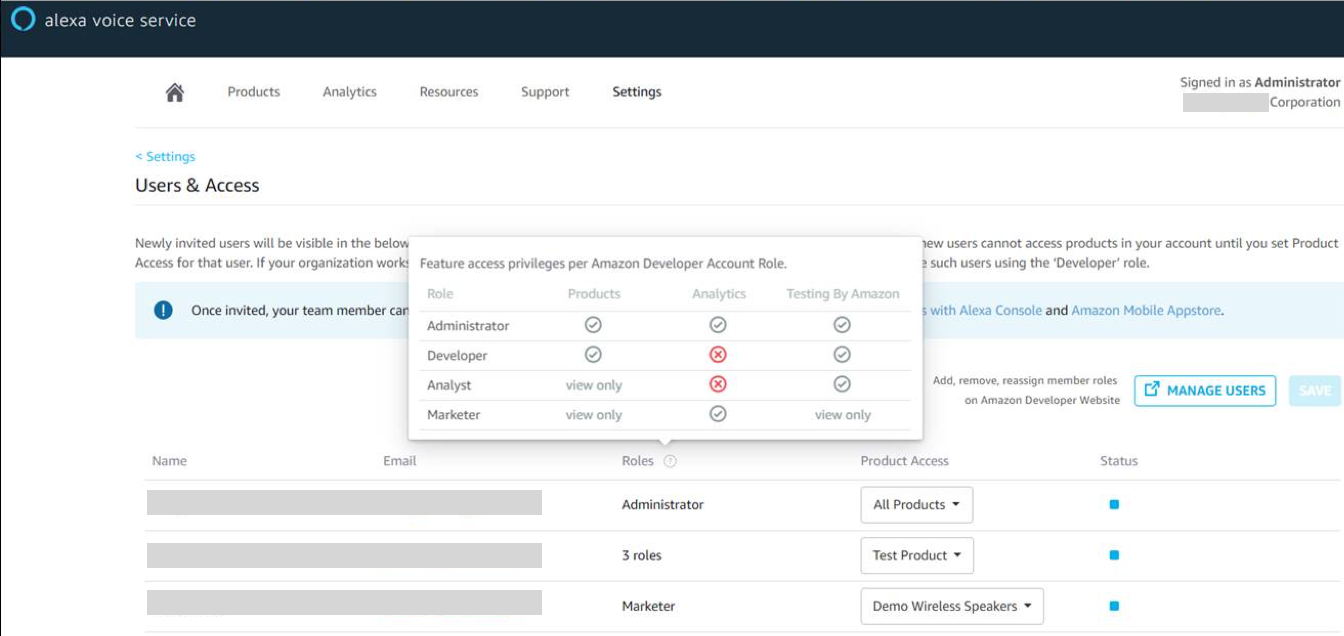
Task: Open the All Products access dropdown
Action: (916, 505)
